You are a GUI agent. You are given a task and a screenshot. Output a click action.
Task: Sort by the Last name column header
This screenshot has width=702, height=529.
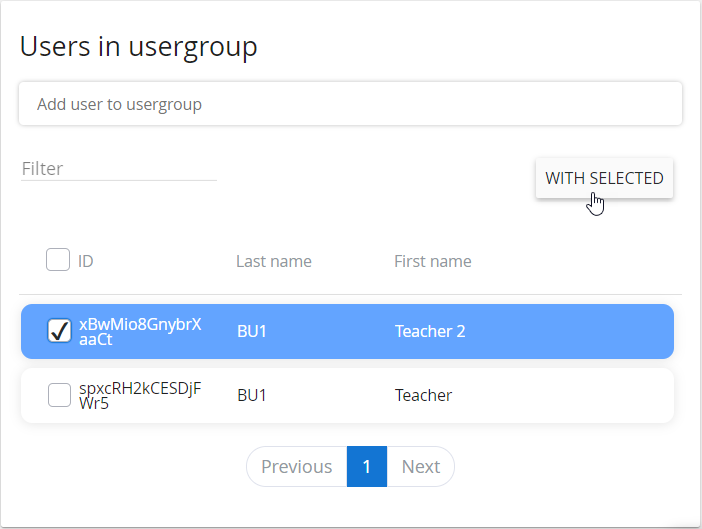[x=274, y=261]
